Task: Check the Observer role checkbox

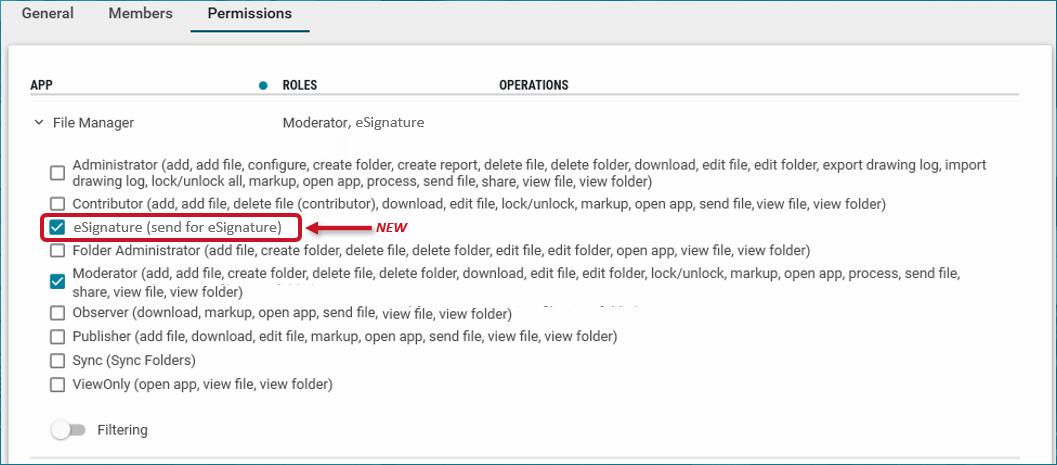Action: click(58, 314)
